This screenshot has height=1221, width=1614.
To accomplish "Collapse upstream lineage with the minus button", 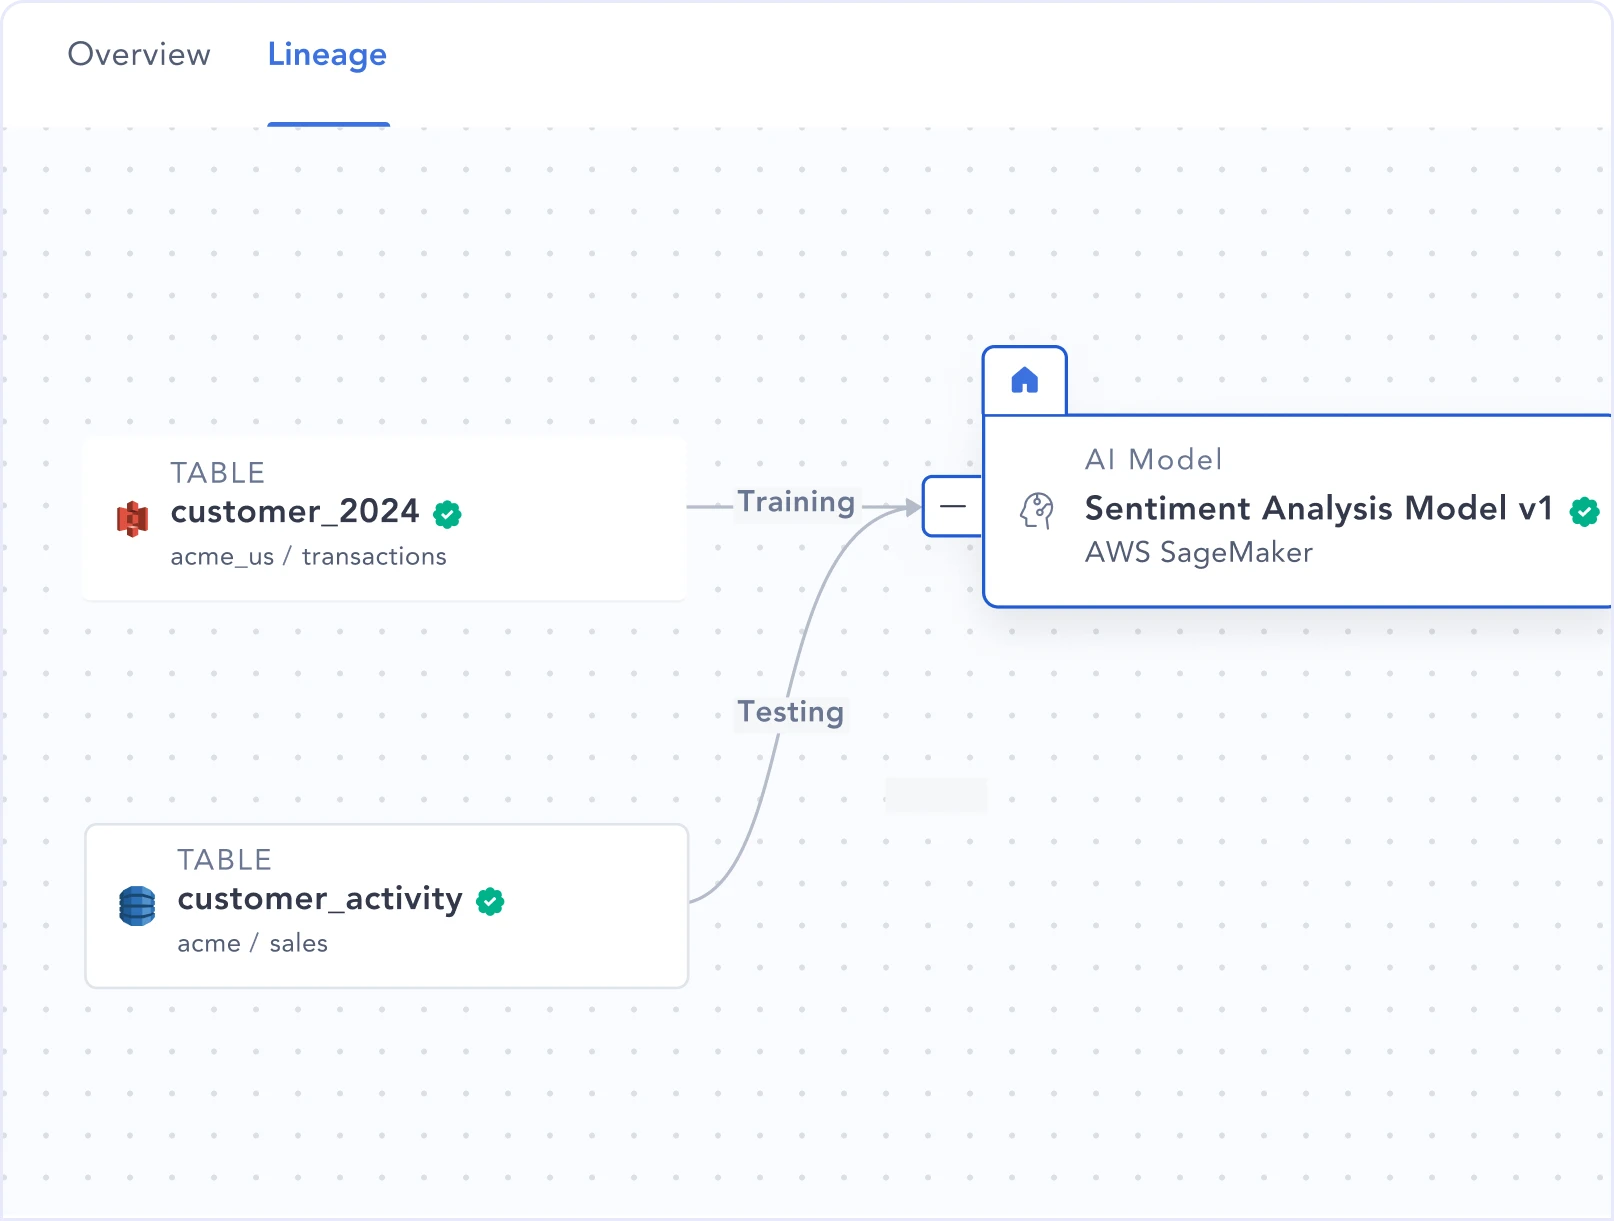I will [952, 506].
